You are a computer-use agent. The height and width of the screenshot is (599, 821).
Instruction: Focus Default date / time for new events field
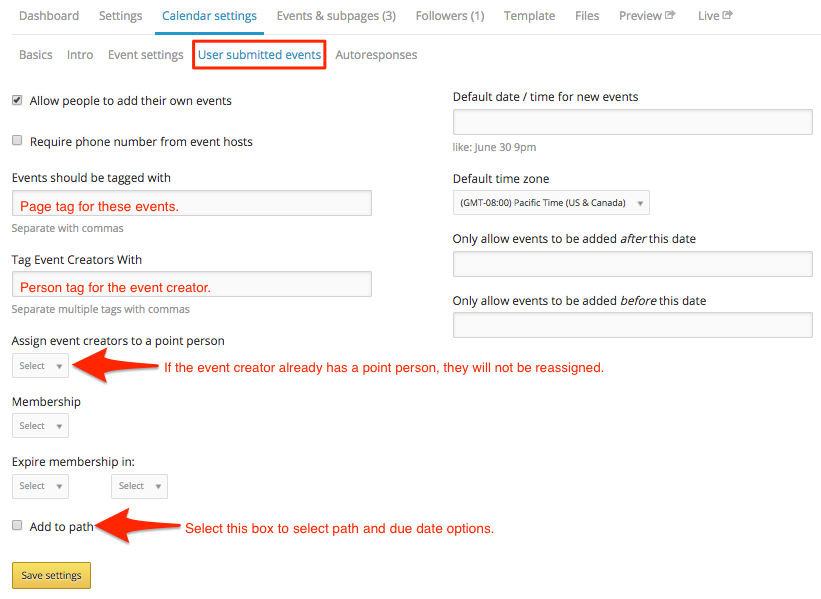[633, 122]
